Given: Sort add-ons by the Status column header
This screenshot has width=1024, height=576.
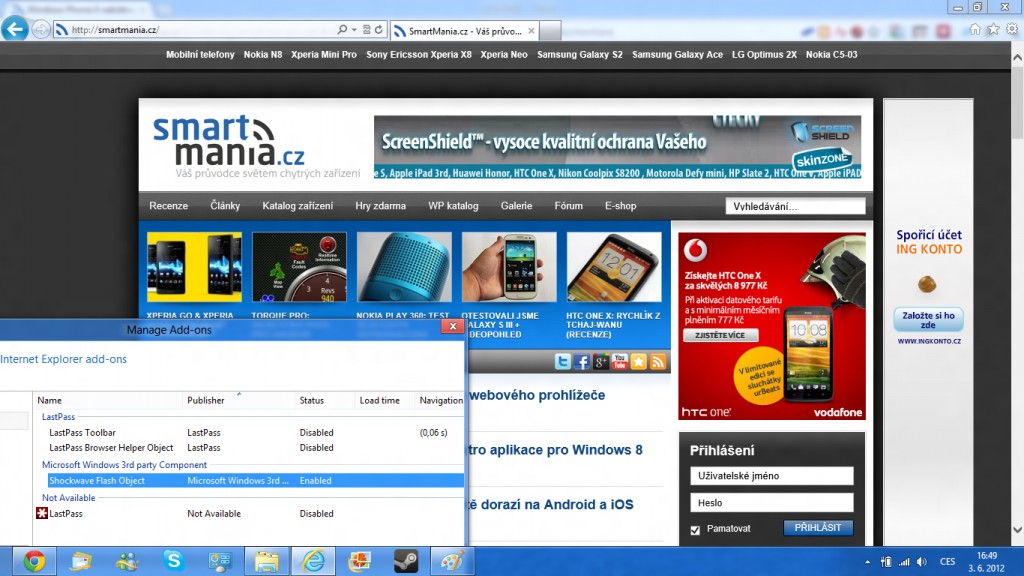Looking at the screenshot, I should pyautogui.click(x=325, y=400).
